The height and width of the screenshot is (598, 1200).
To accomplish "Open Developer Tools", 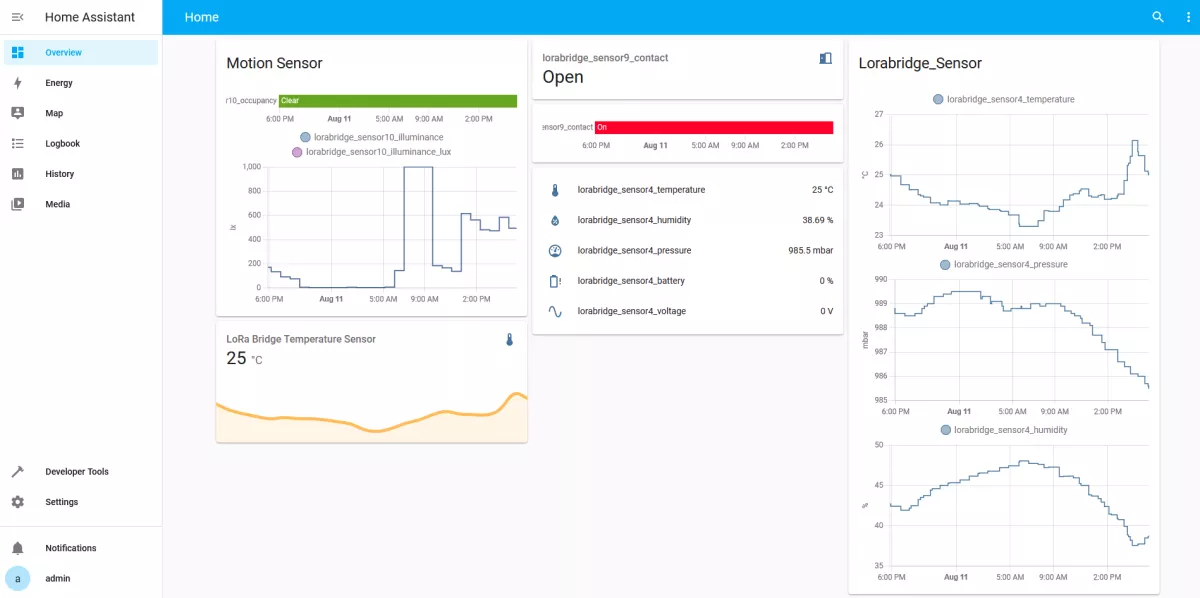I will click(16, 471).
